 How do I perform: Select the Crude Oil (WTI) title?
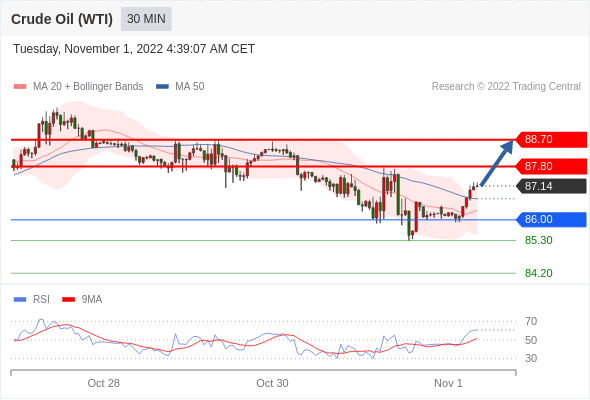(x=62, y=19)
